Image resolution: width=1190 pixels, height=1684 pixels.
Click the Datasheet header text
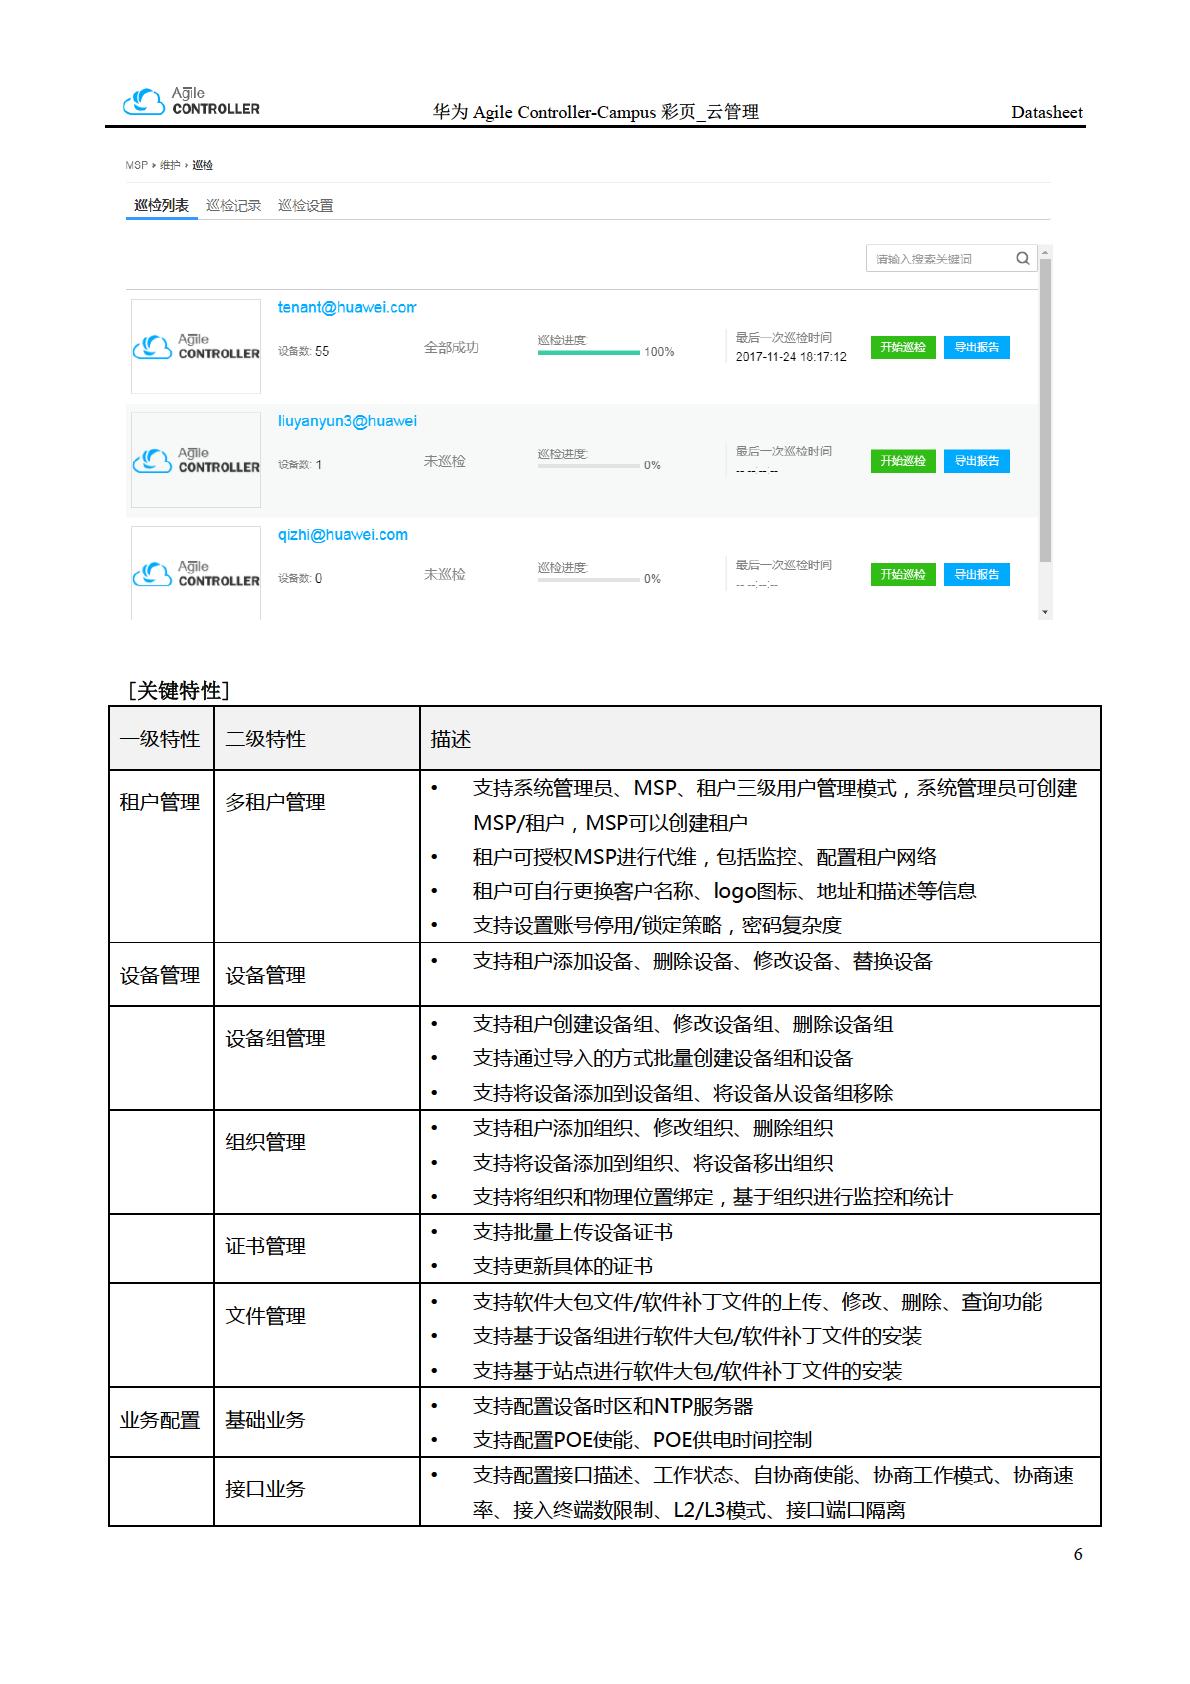pyautogui.click(x=1047, y=112)
